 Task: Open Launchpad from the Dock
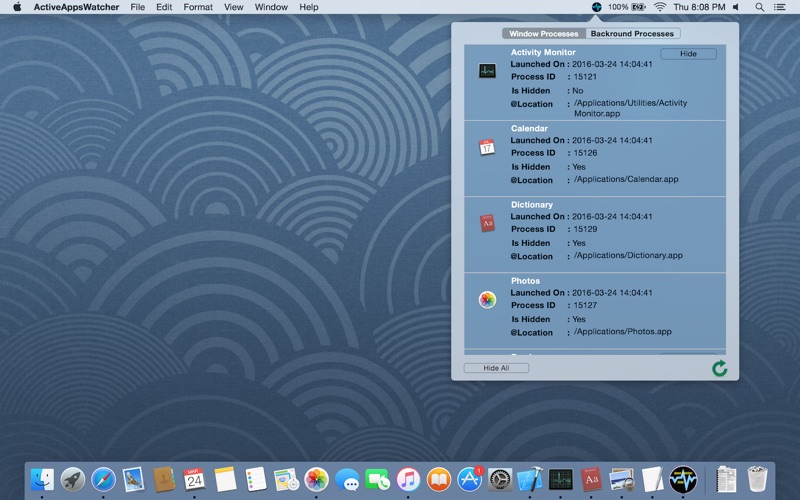coord(72,480)
